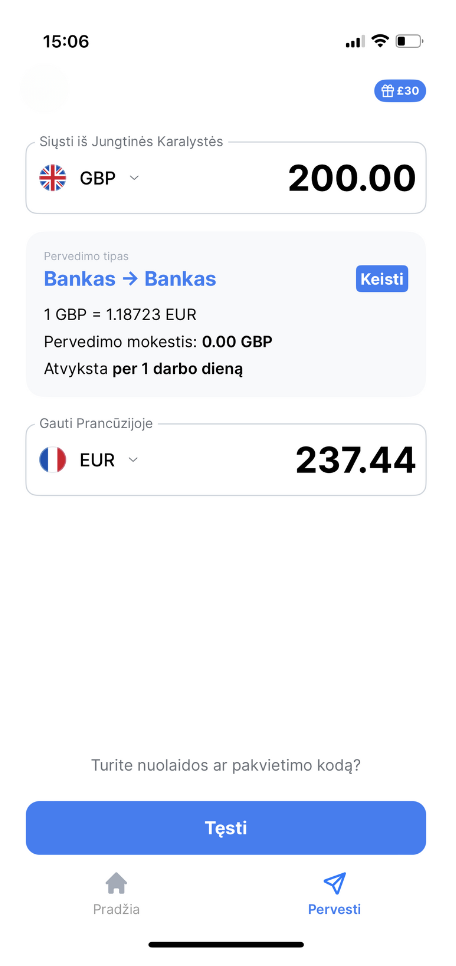The width and height of the screenshot is (456, 966).
Task: Tap the home icon in bottom bar
Action: (116, 883)
